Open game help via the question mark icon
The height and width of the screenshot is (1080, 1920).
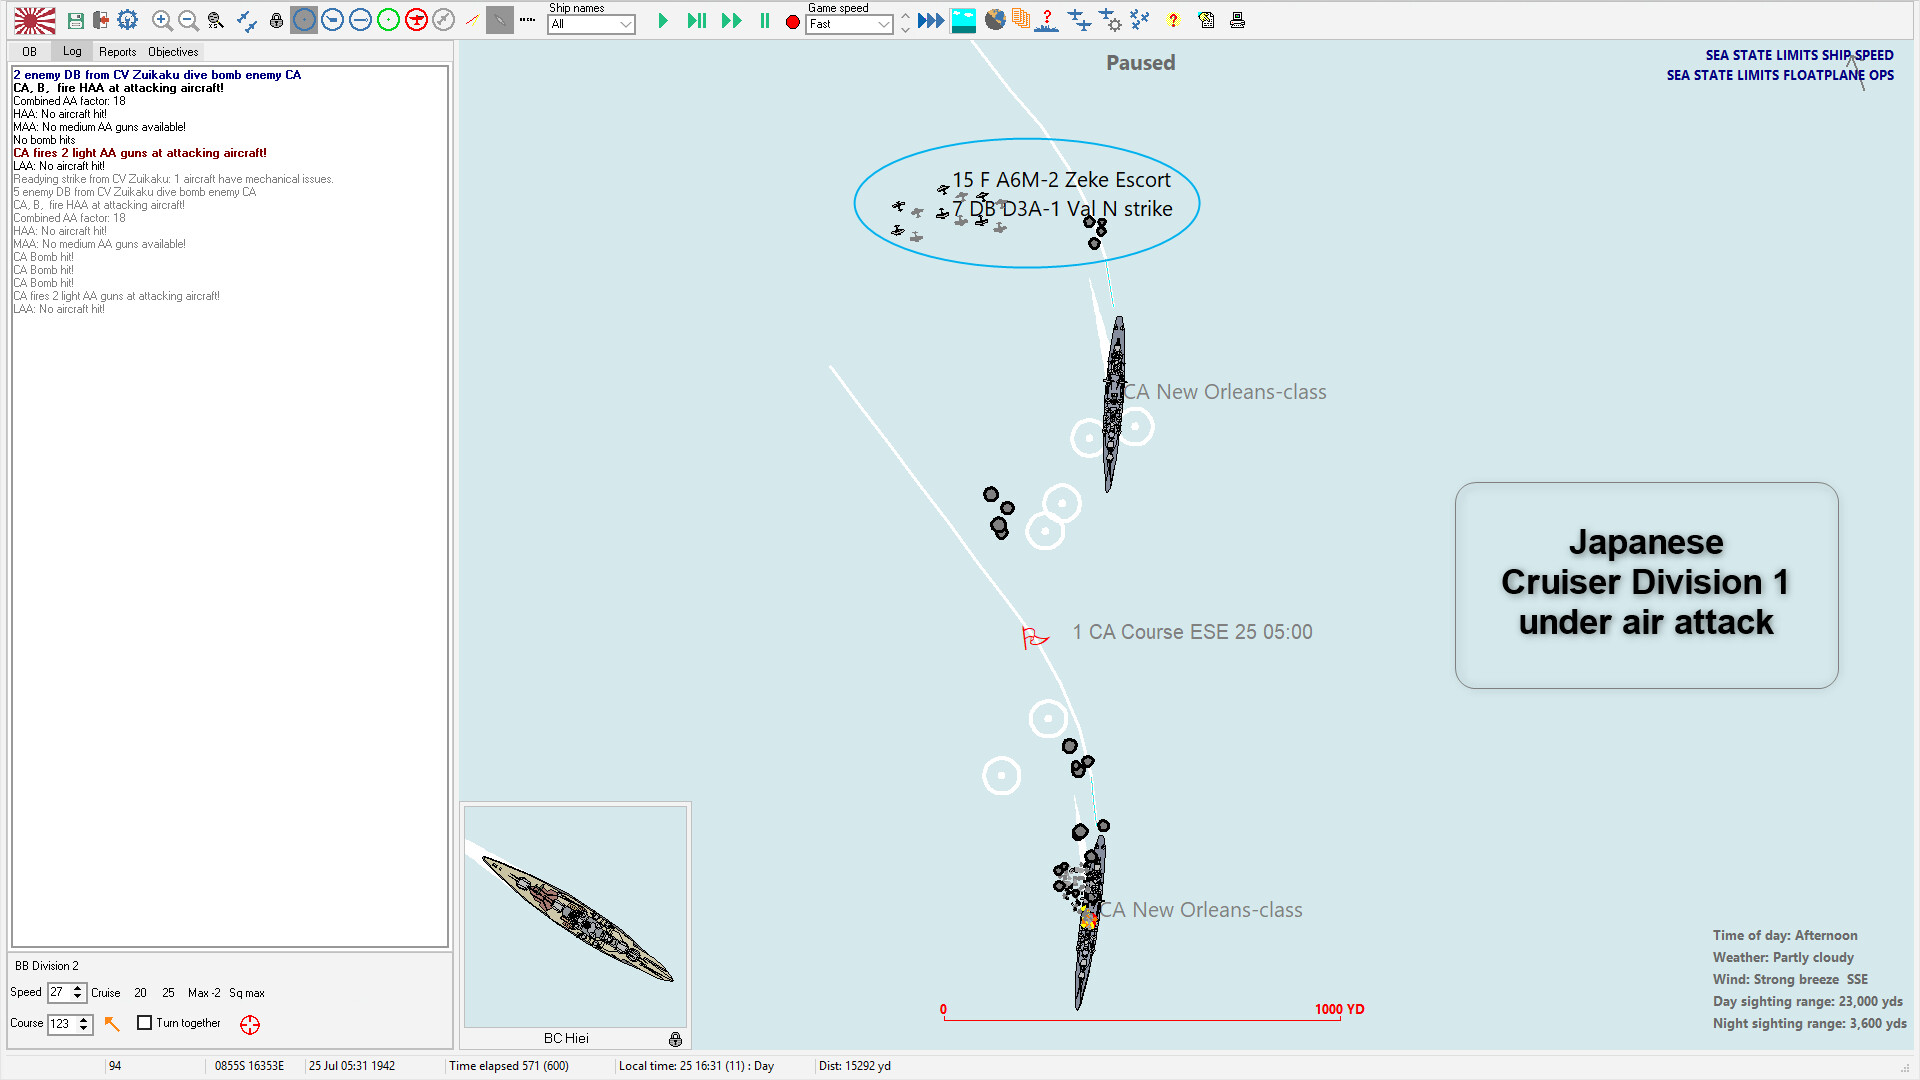(1173, 20)
